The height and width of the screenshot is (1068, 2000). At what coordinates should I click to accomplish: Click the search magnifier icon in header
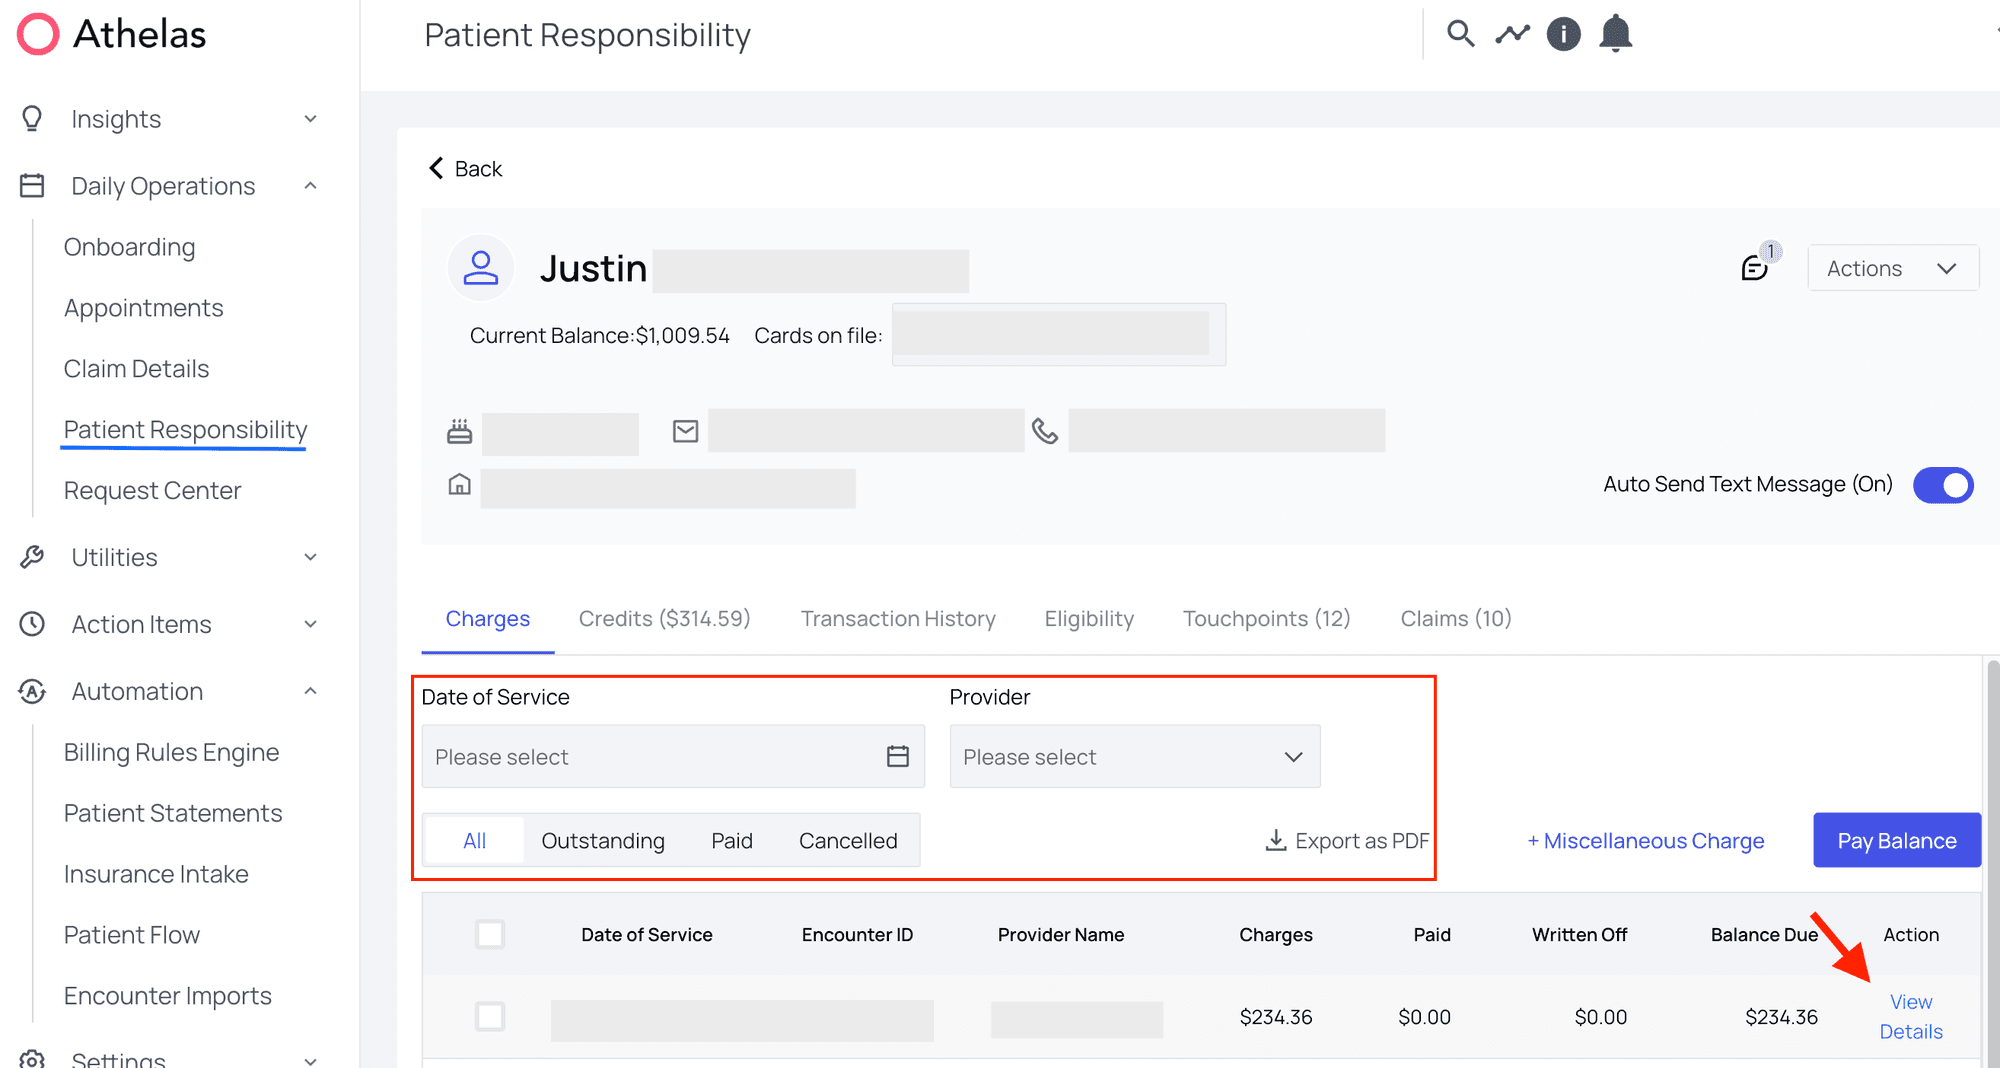[x=1460, y=34]
